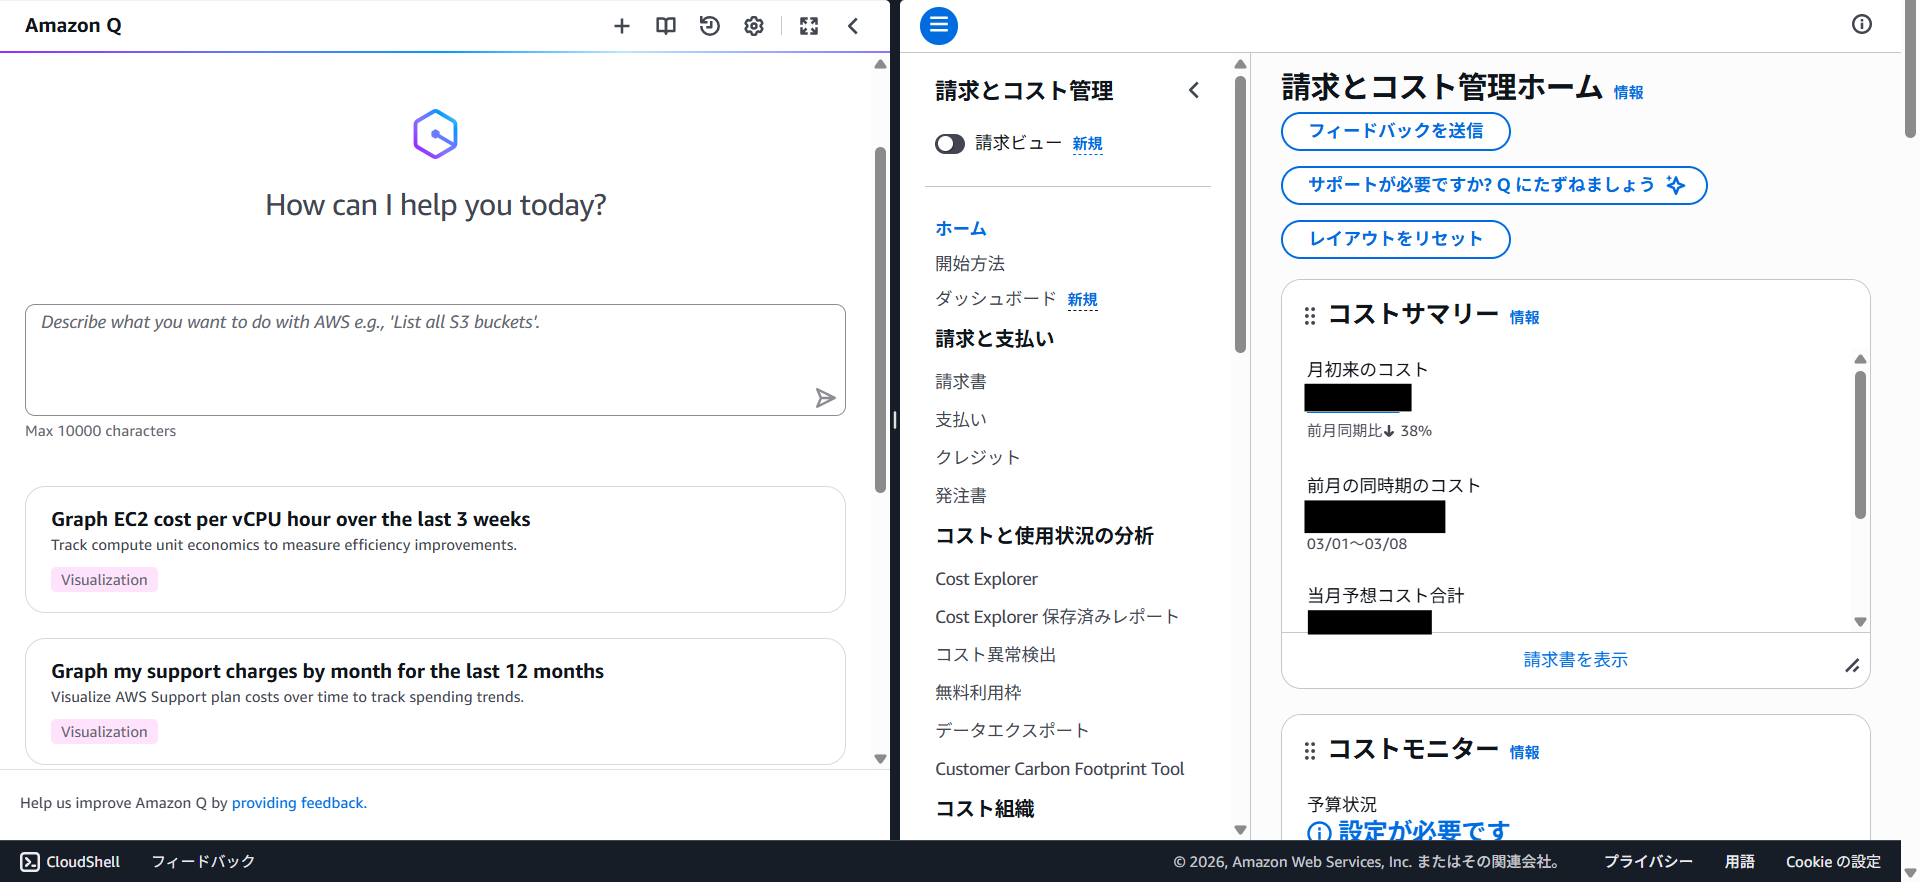1920x882 pixels.
Task: Click the info icon beside 設定が必要です
Action: [1319, 832]
